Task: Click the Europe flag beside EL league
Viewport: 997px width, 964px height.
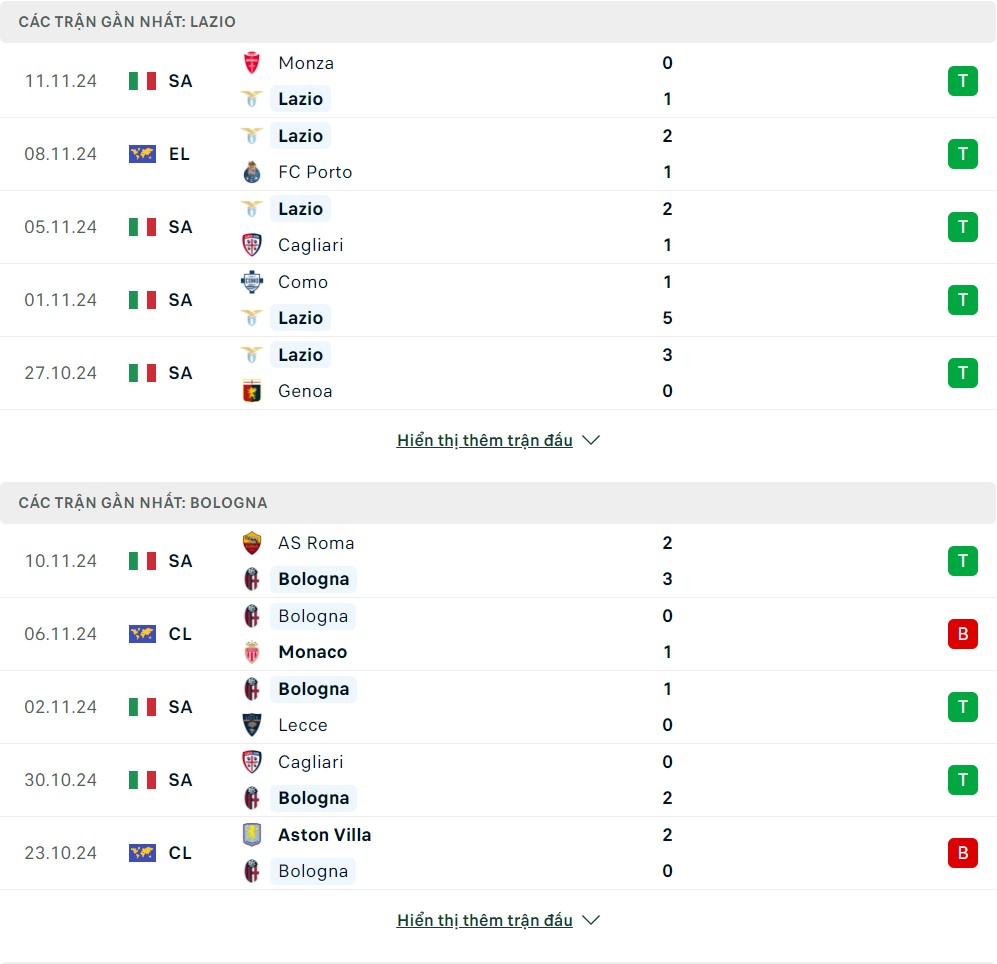Action: click(x=142, y=154)
